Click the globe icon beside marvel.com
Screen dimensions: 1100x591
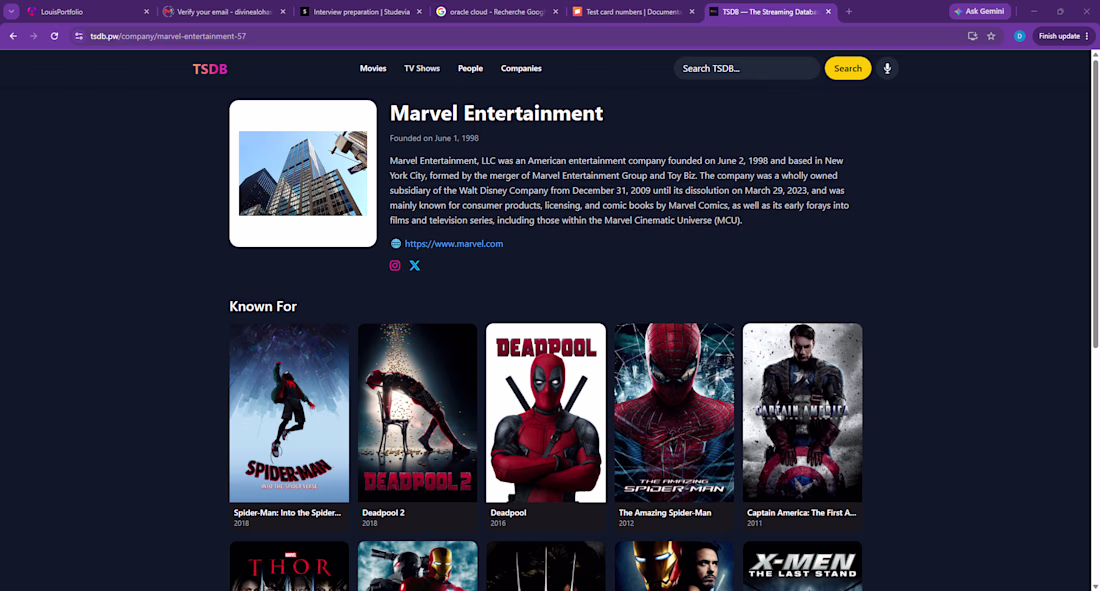(x=396, y=244)
